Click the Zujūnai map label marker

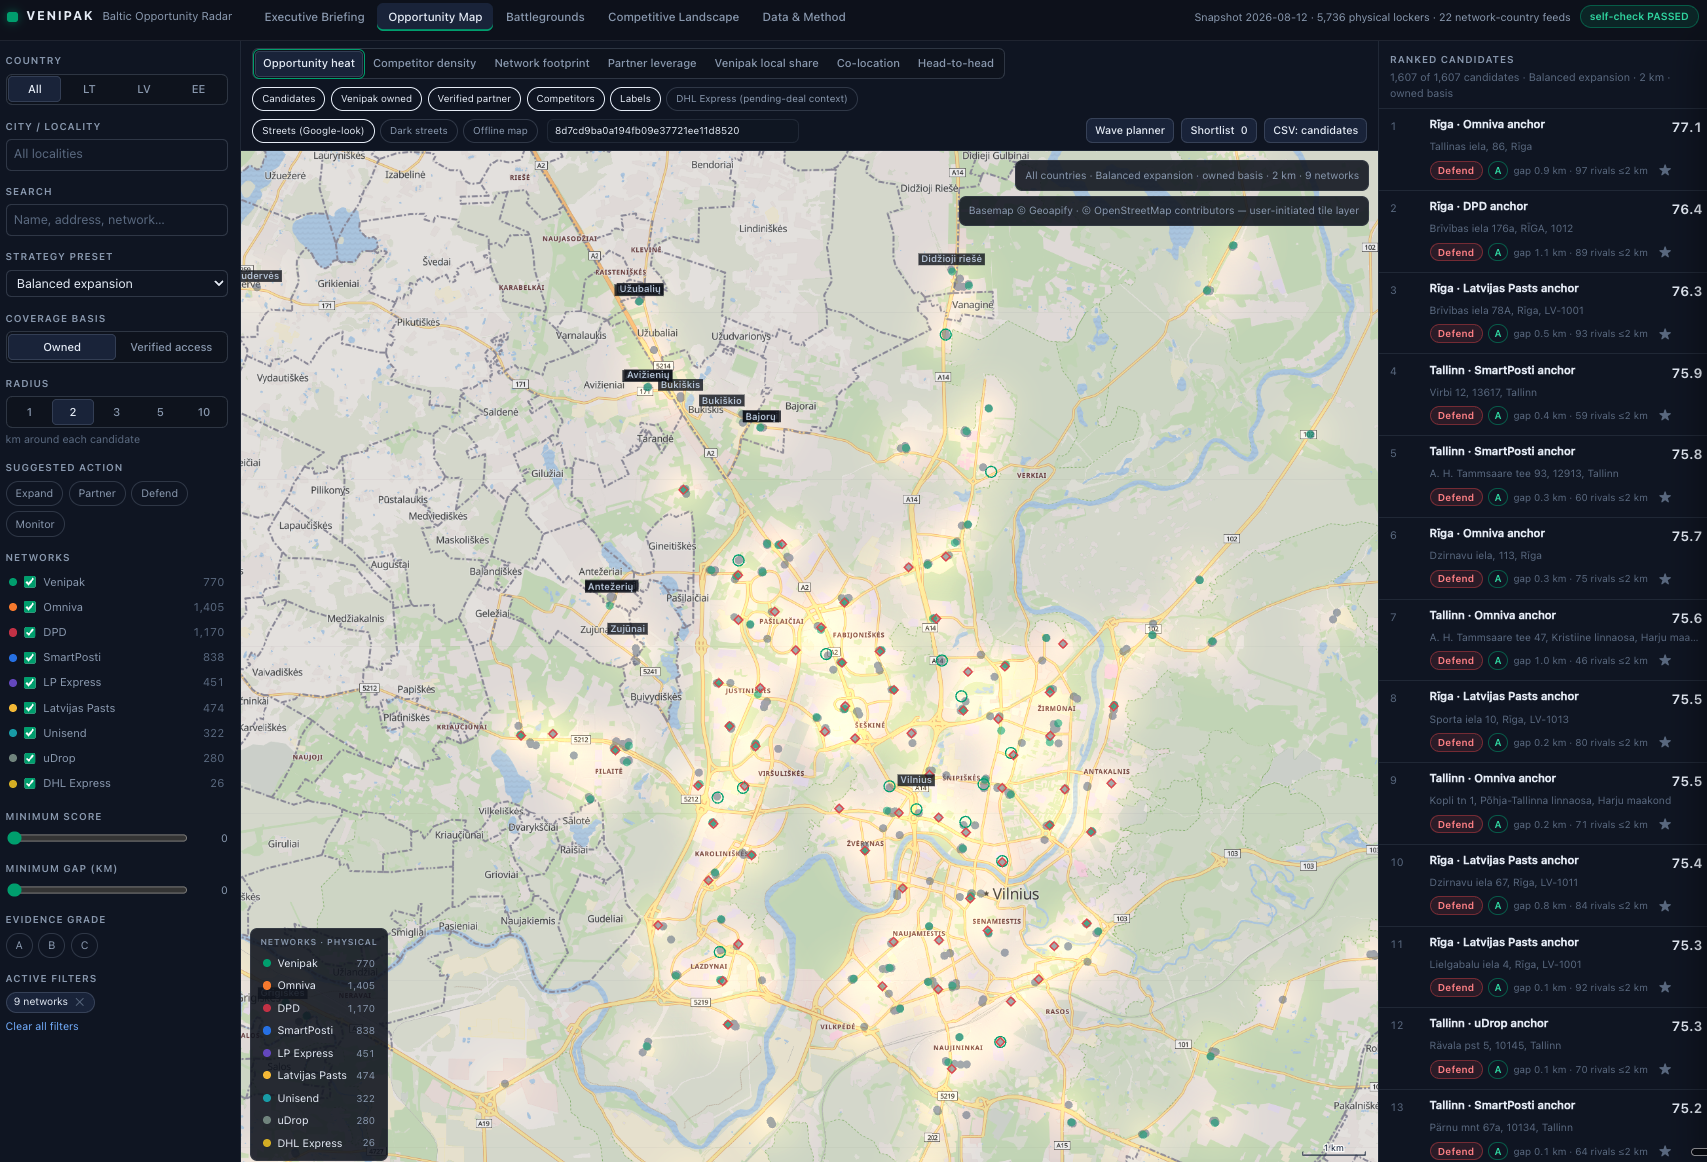click(x=628, y=629)
